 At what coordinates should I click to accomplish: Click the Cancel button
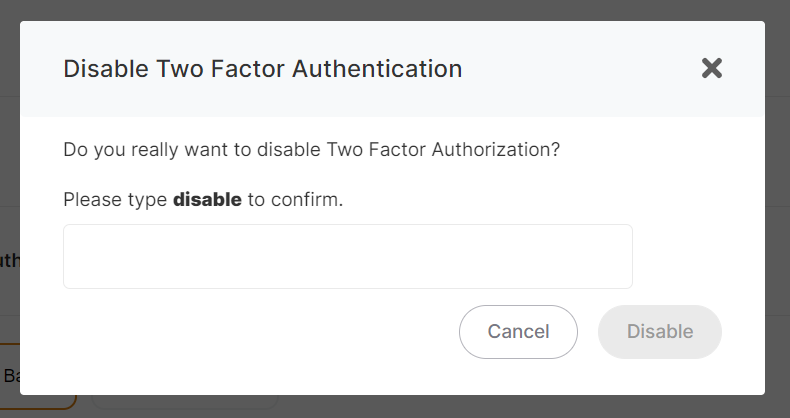(518, 332)
